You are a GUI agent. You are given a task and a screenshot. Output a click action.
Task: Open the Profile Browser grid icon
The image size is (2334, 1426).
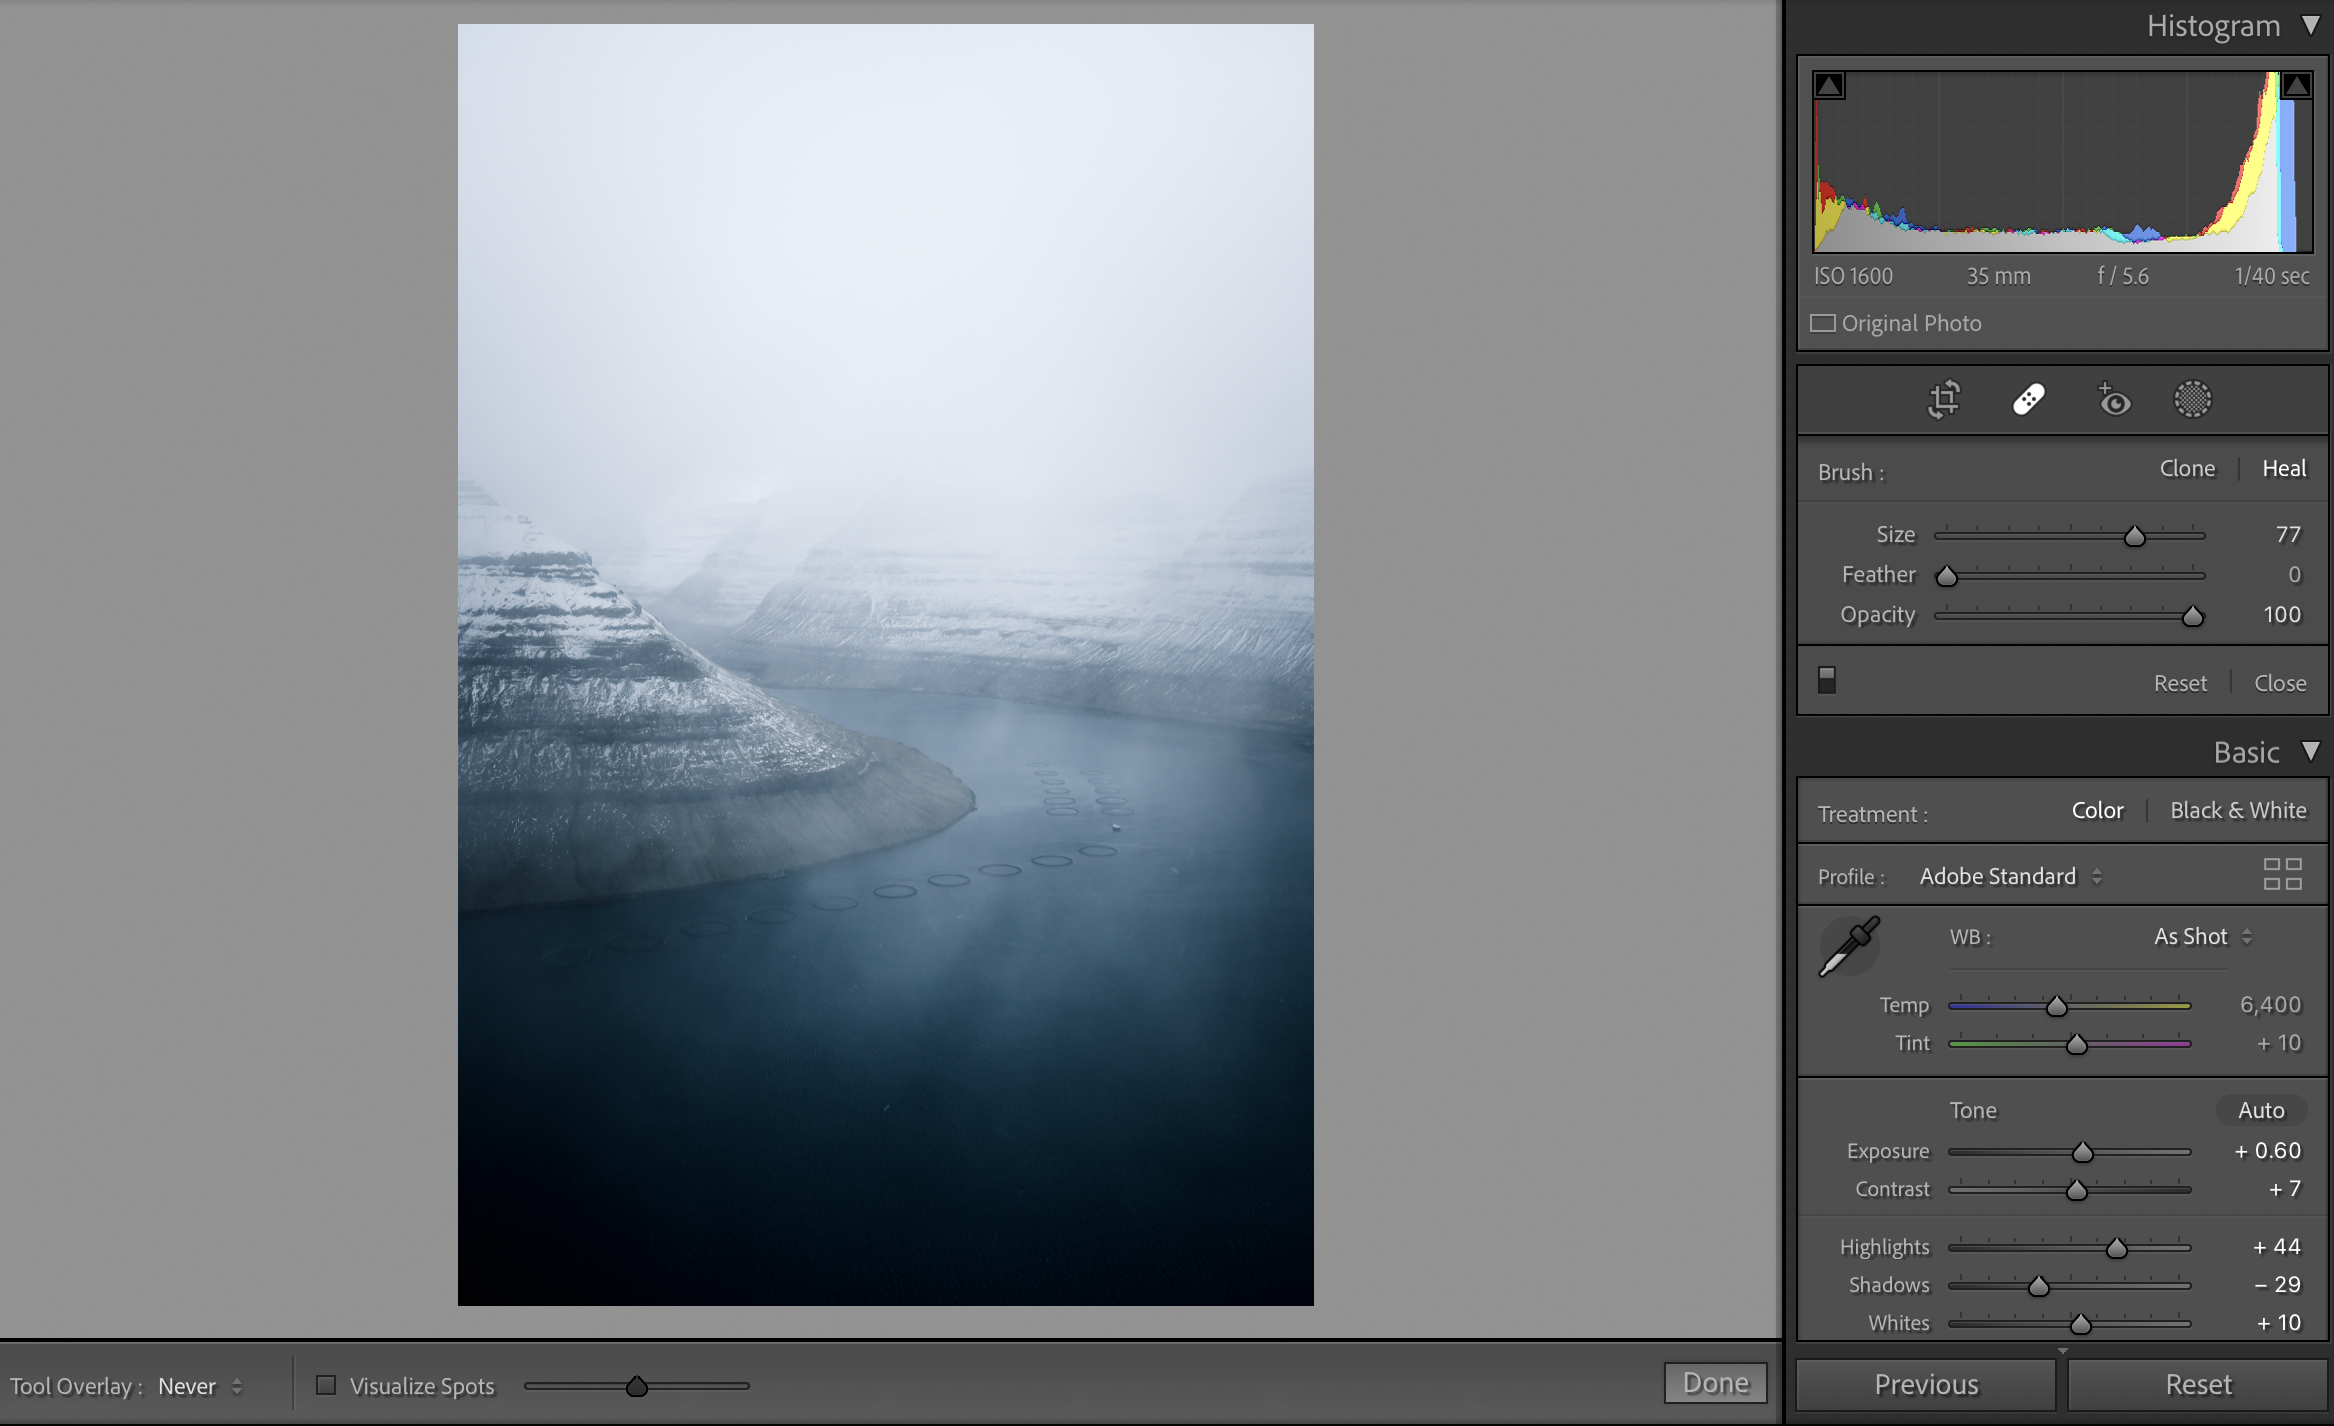[x=2282, y=874]
